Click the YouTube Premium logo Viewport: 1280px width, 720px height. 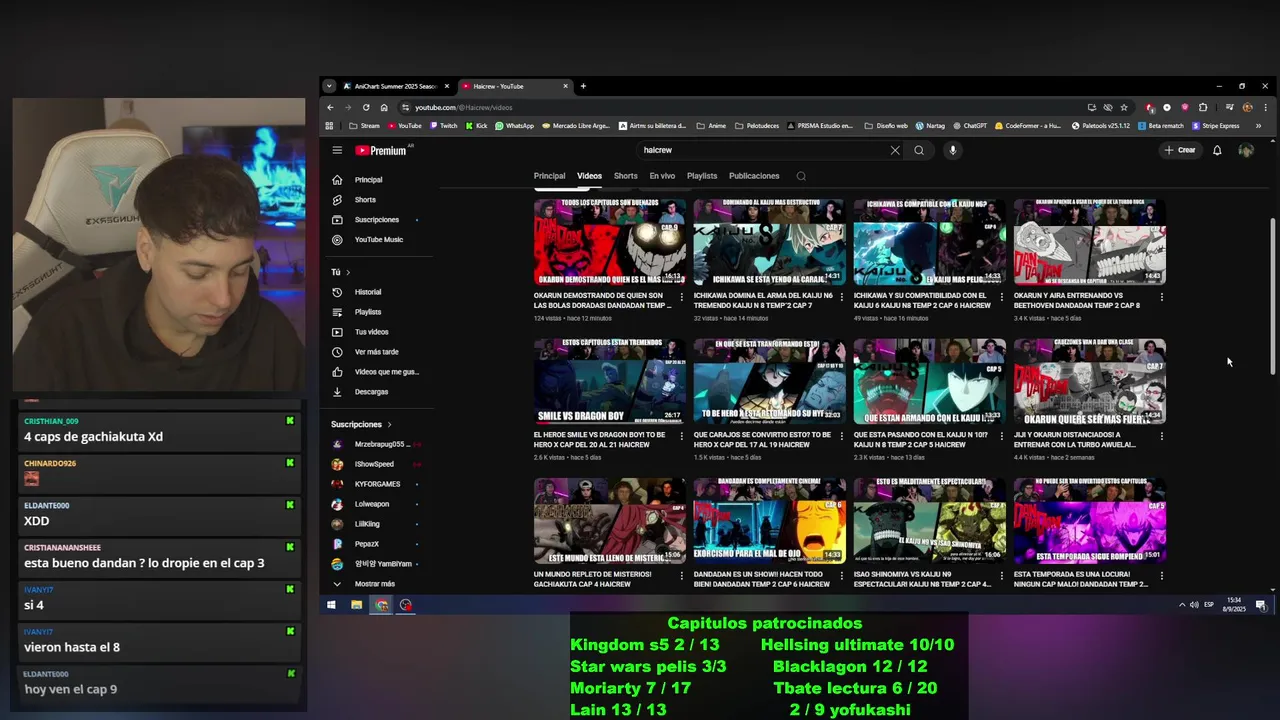pyautogui.click(x=381, y=150)
